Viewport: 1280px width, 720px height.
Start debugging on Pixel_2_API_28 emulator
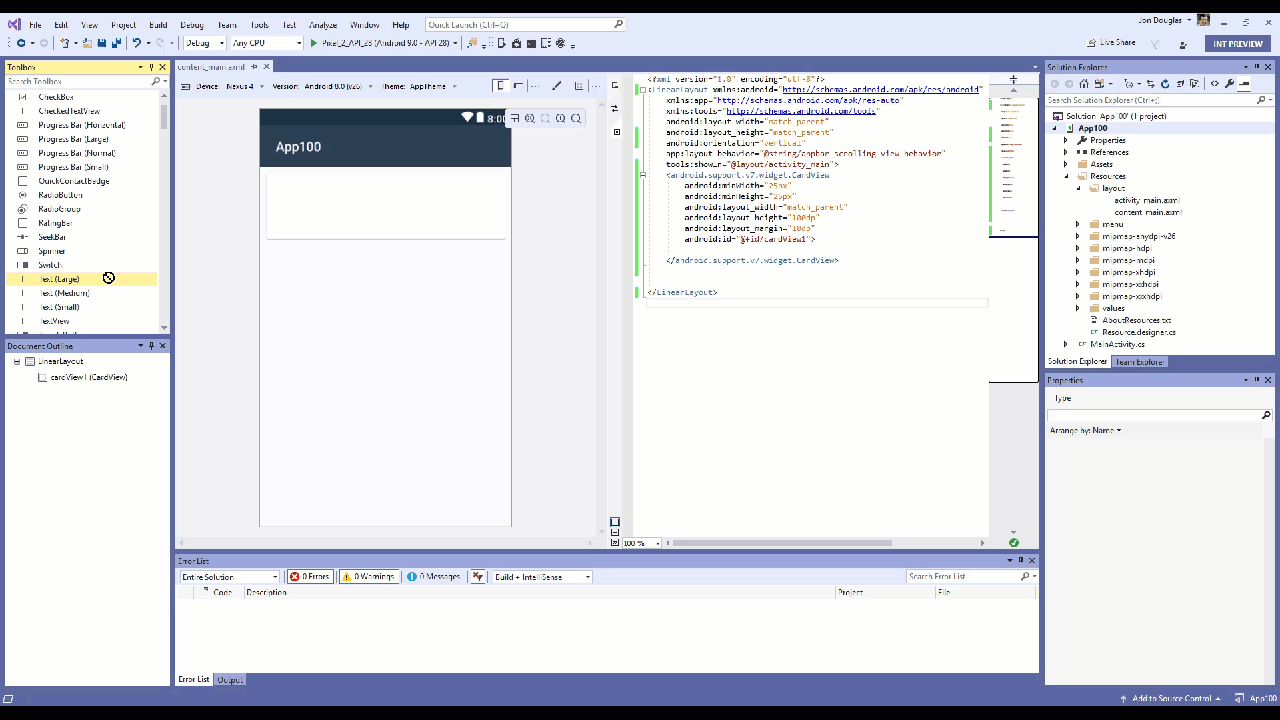314,43
